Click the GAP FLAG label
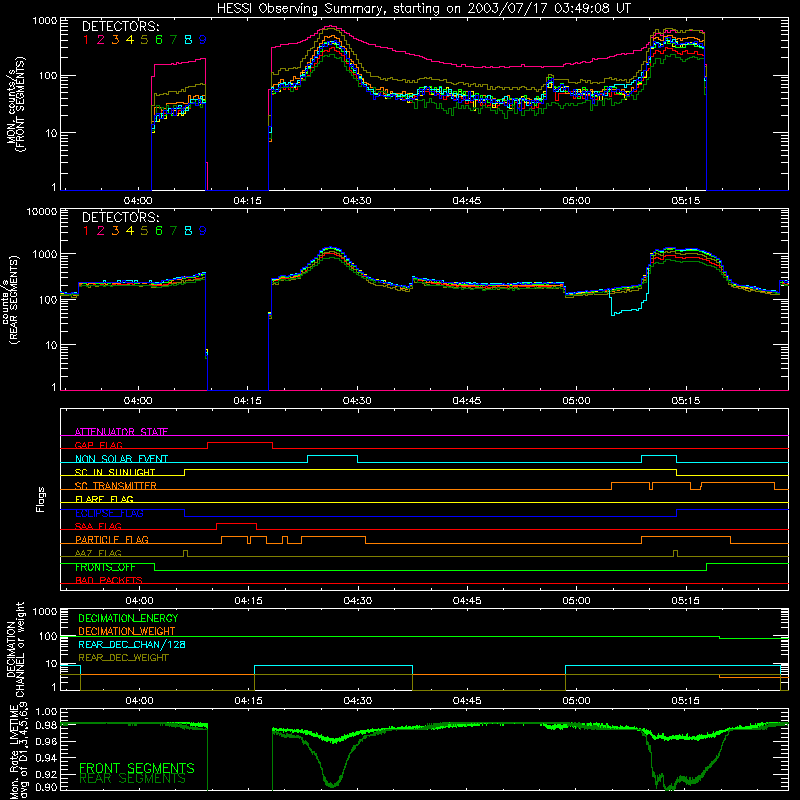This screenshot has height=800, width=800. pyautogui.click(x=98, y=445)
